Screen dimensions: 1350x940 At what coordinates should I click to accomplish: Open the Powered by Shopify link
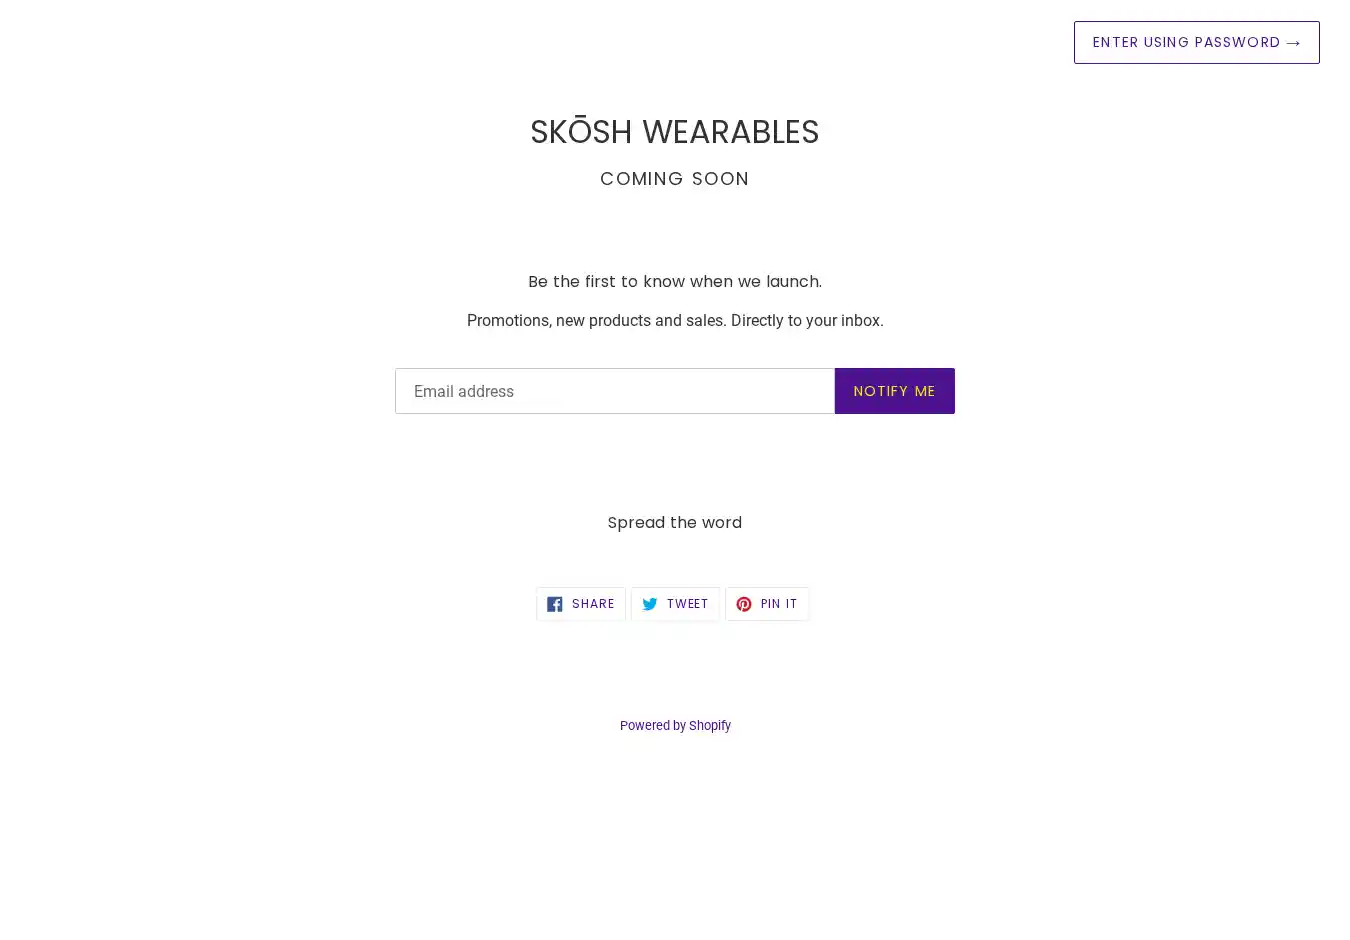675,726
